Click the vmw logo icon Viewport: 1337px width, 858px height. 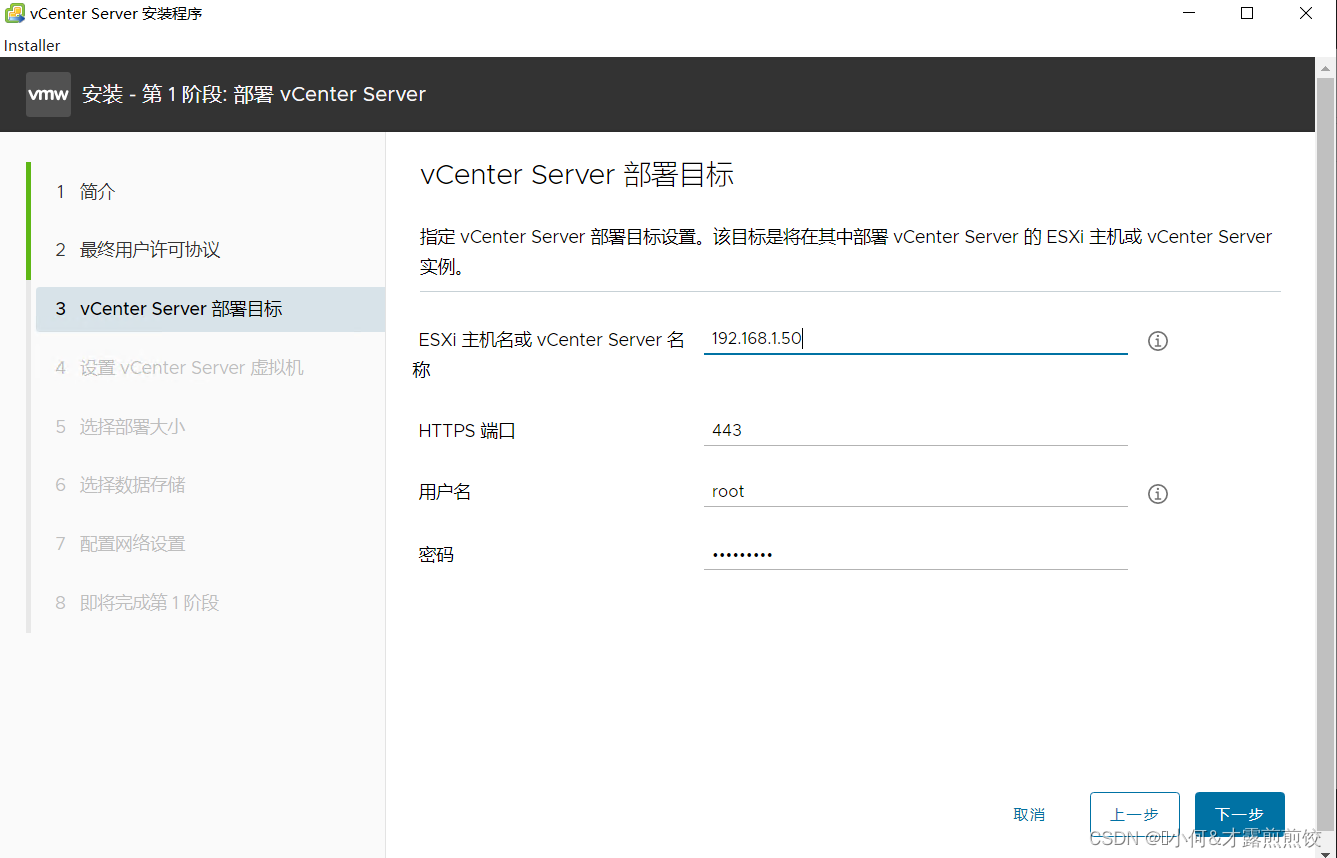tap(48, 94)
